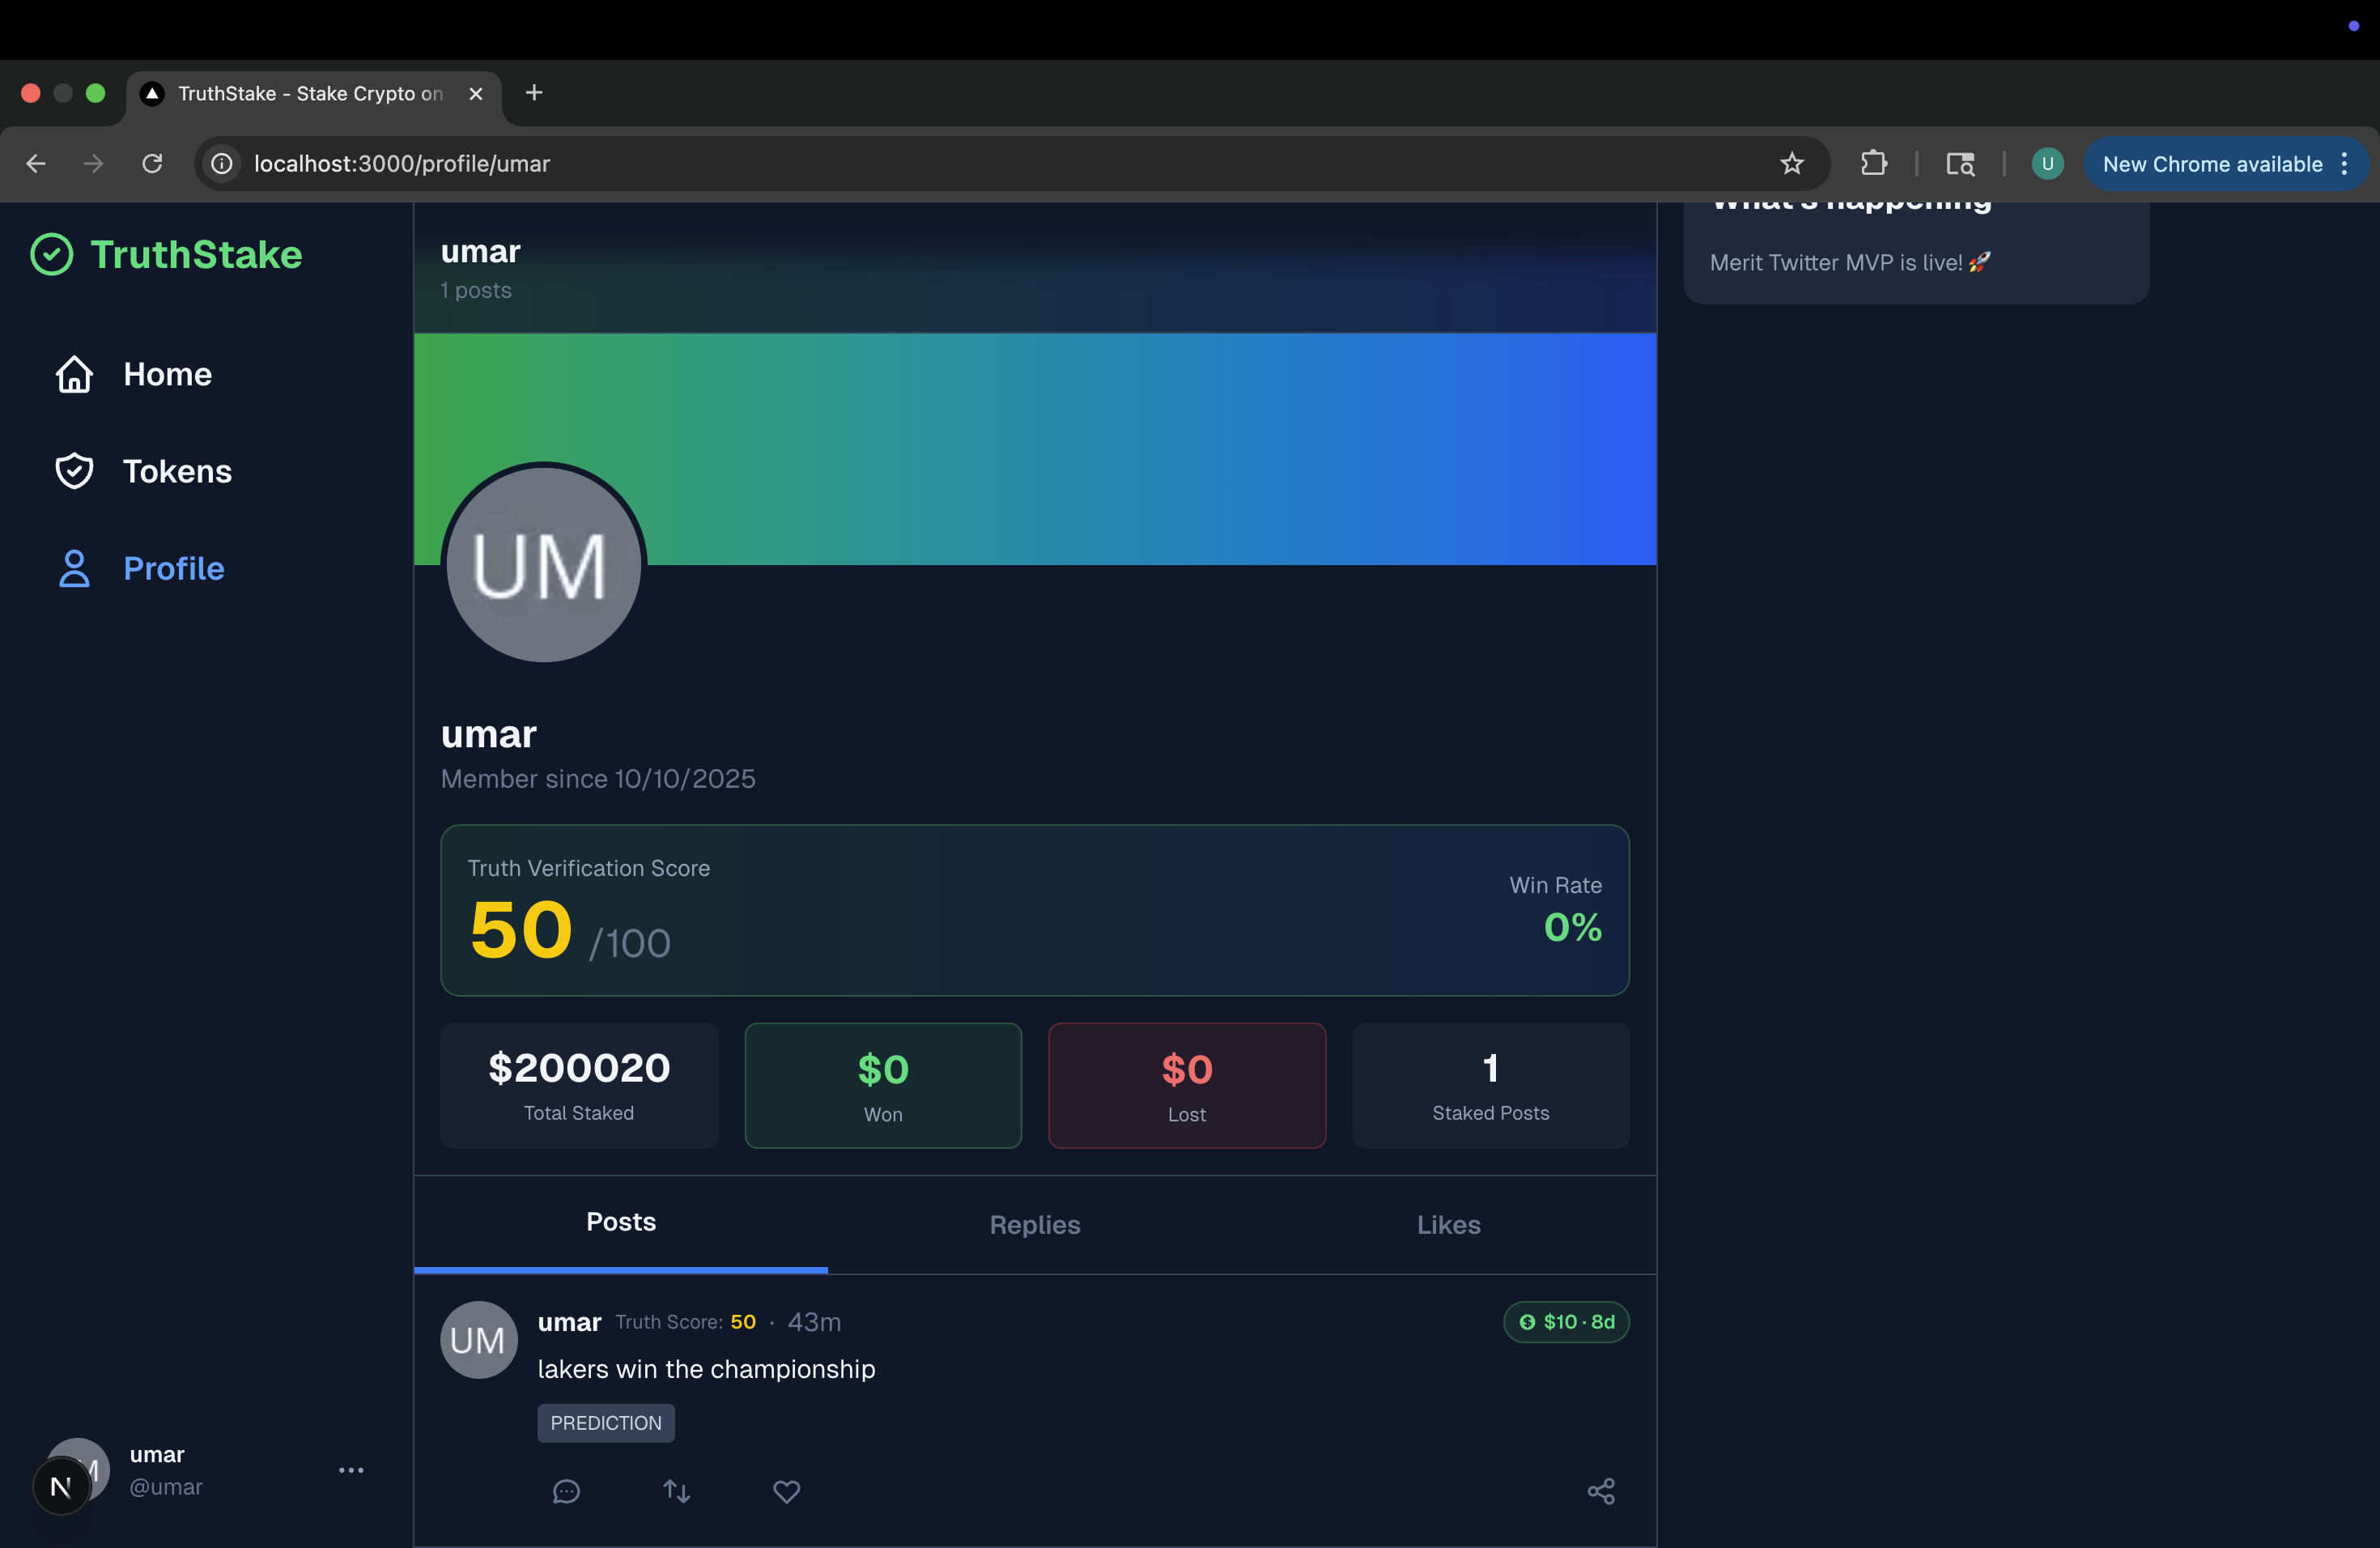Click the address bar URL
The width and height of the screenshot is (2380, 1548).
click(x=402, y=163)
